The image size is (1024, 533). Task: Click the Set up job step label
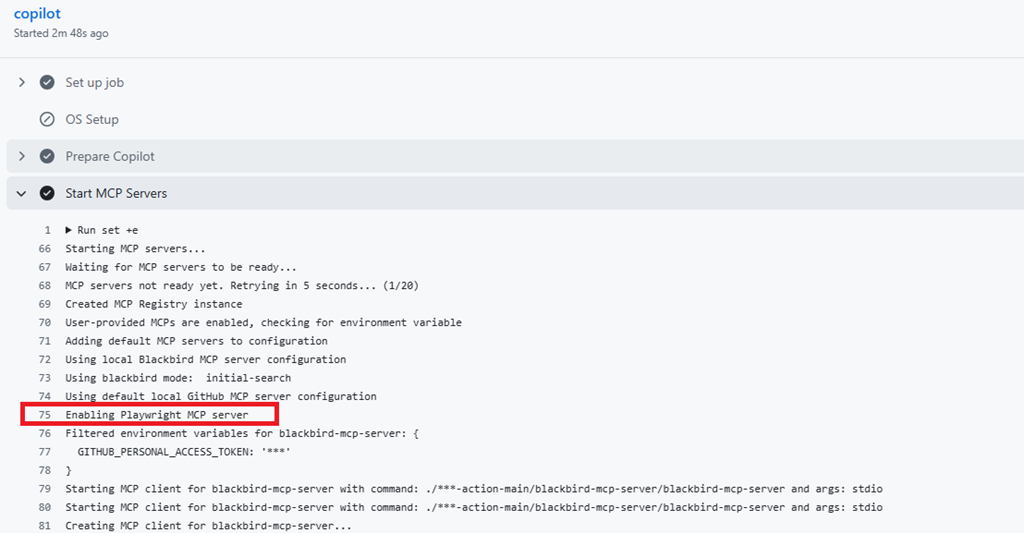coord(95,82)
